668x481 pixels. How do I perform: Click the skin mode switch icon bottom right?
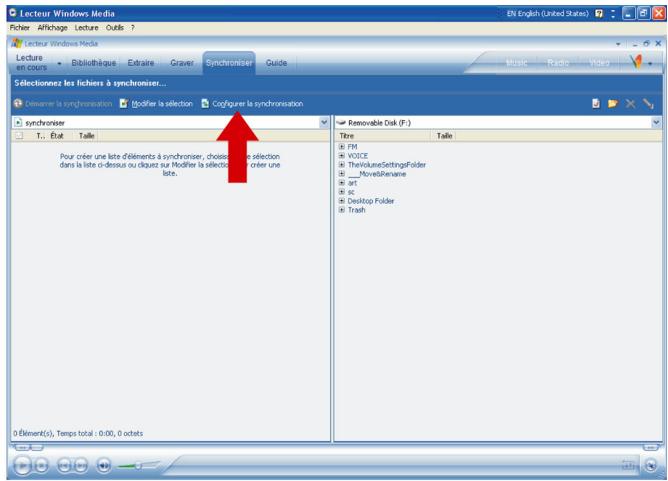(x=651, y=465)
